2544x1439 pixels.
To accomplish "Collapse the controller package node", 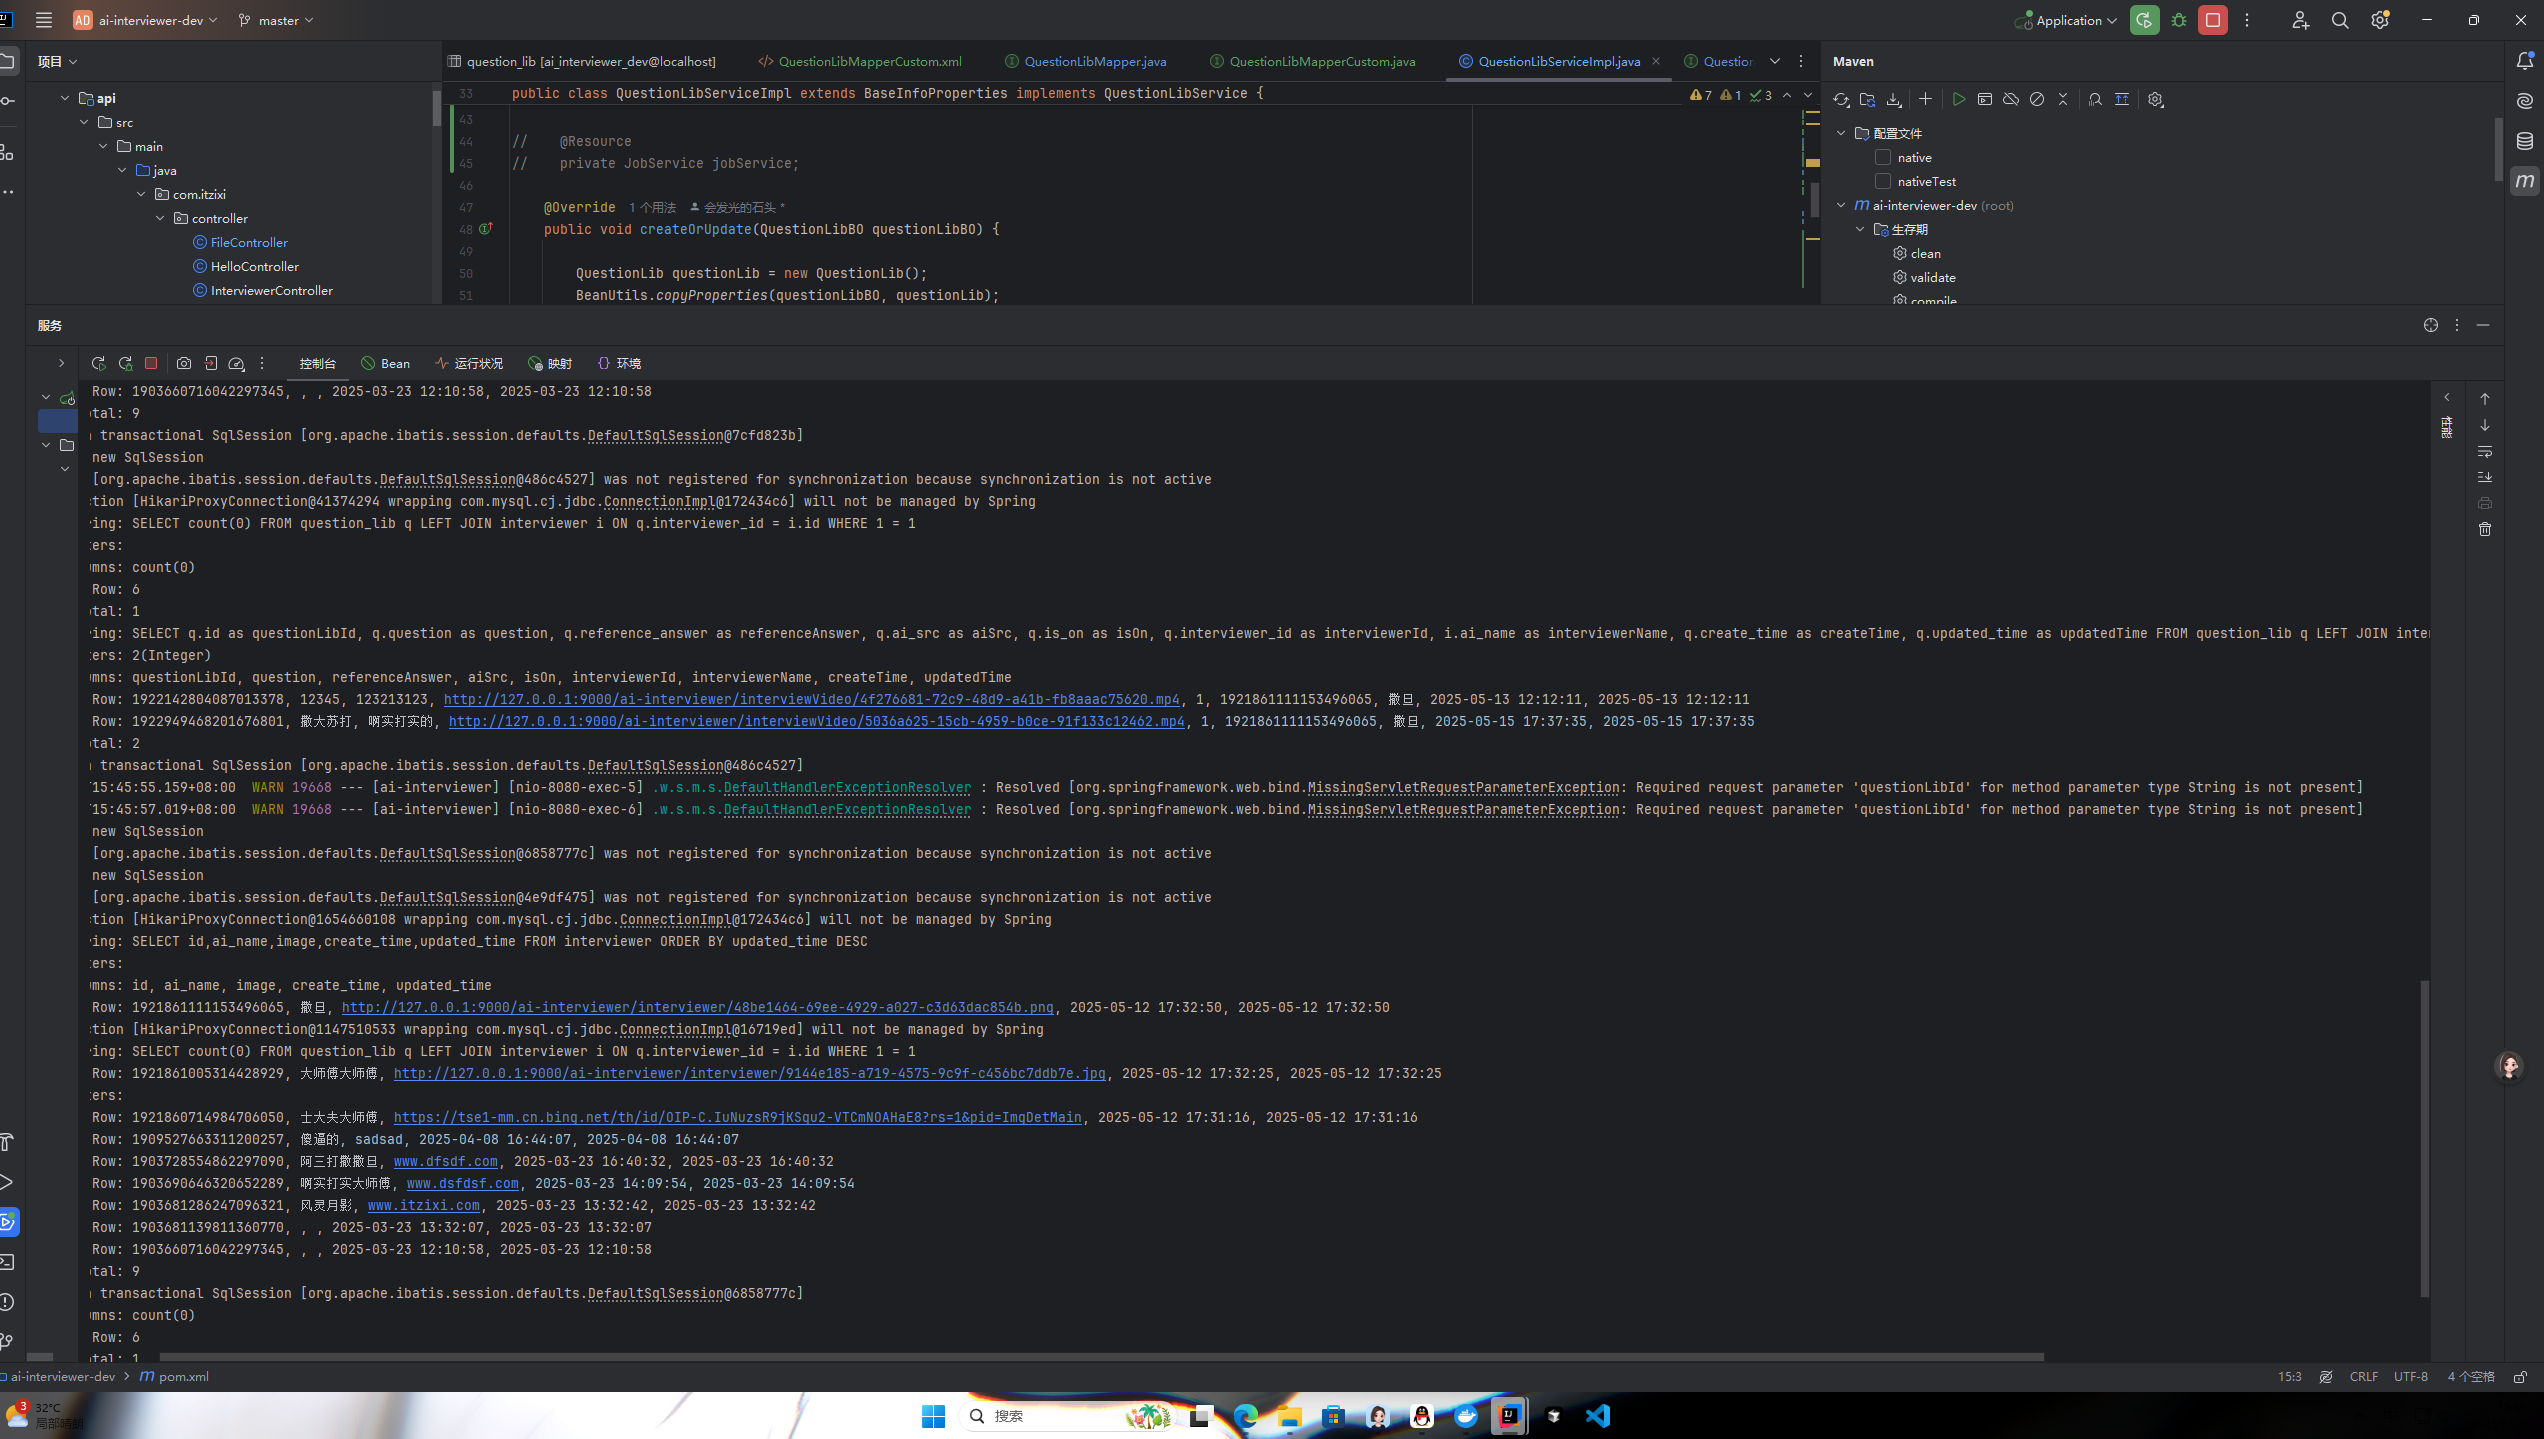I will [160, 218].
